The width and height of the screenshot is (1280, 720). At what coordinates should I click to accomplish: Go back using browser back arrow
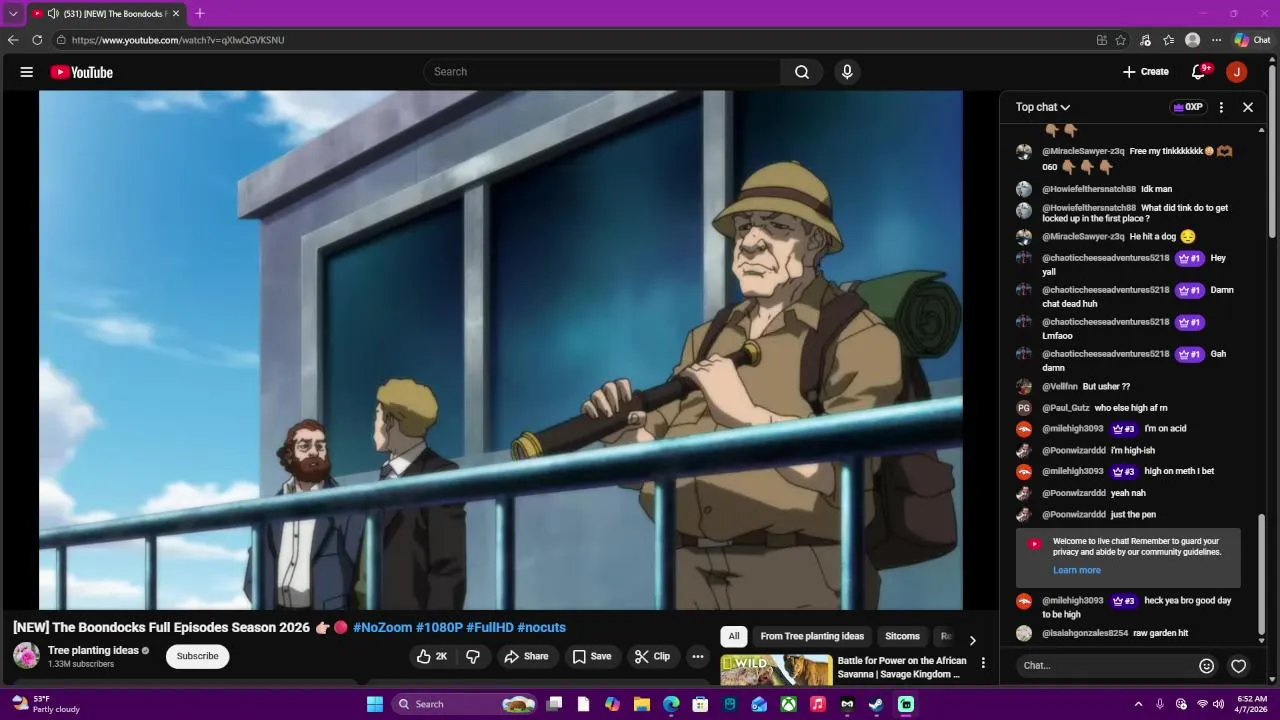coord(12,40)
